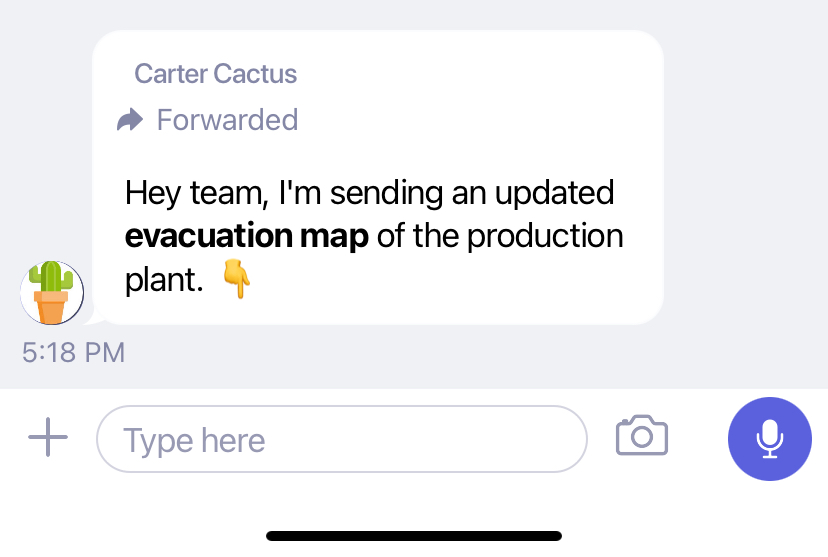This screenshot has width=828, height=557.
Task: Click the word 'updated' in message
Action: tap(554, 194)
